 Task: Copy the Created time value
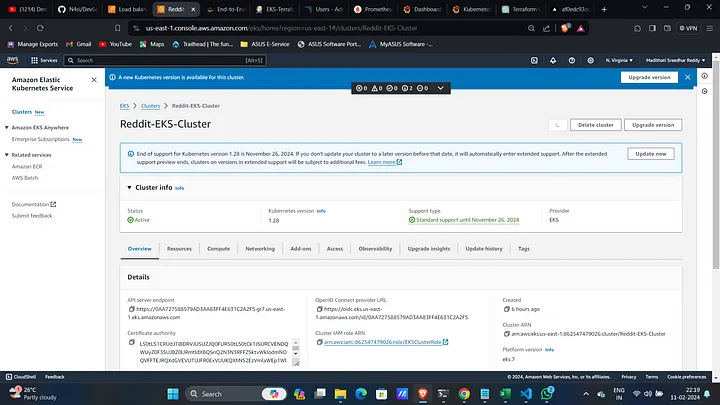(506, 309)
